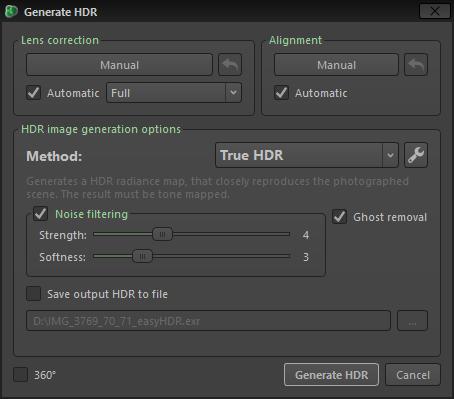
Task: Click the Strength slider handle
Action: (162, 234)
